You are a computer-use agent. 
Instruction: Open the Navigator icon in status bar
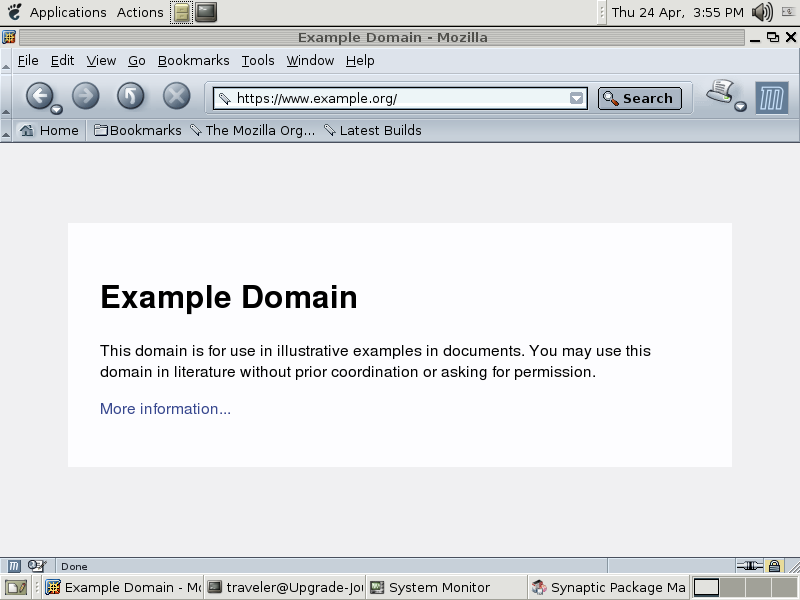[x=14, y=566]
